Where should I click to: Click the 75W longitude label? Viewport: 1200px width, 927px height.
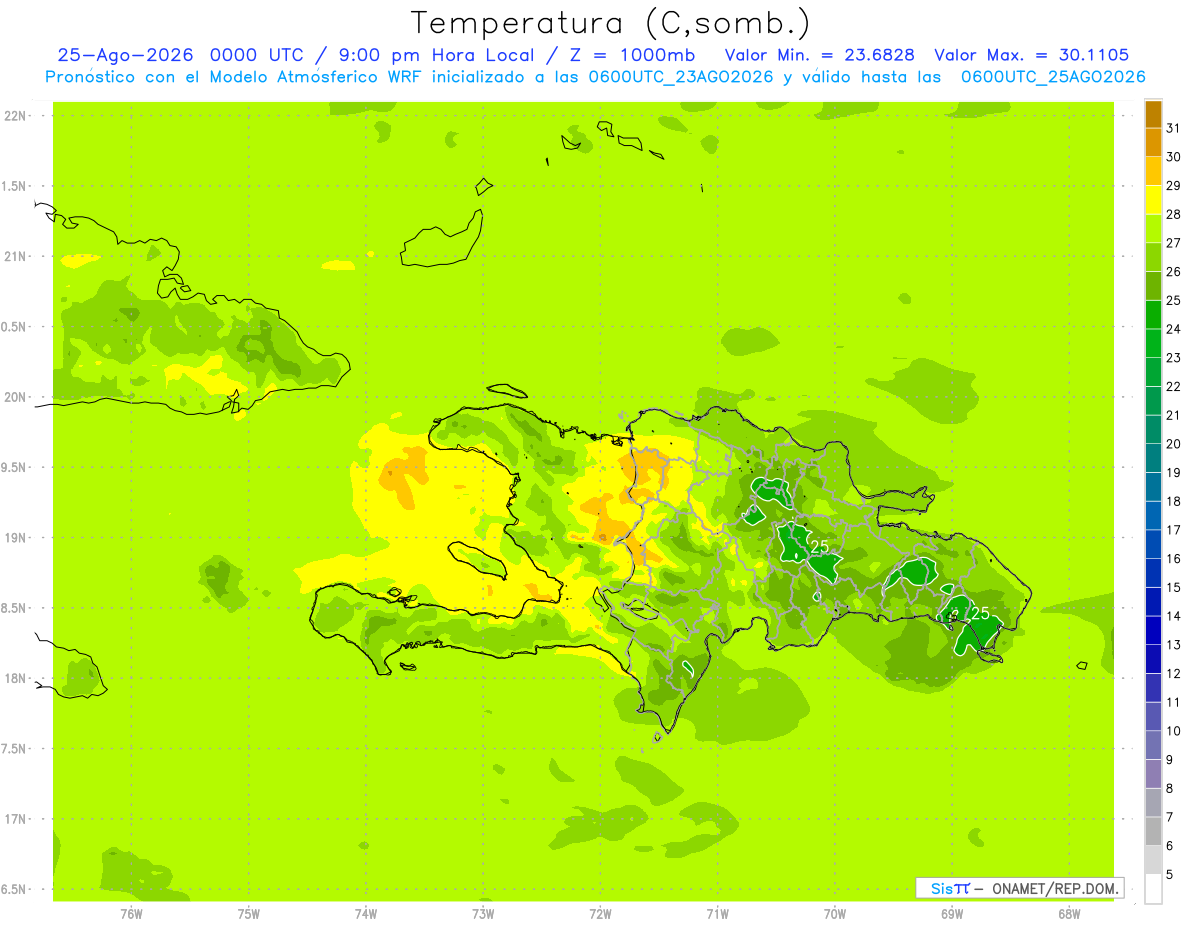(x=249, y=914)
